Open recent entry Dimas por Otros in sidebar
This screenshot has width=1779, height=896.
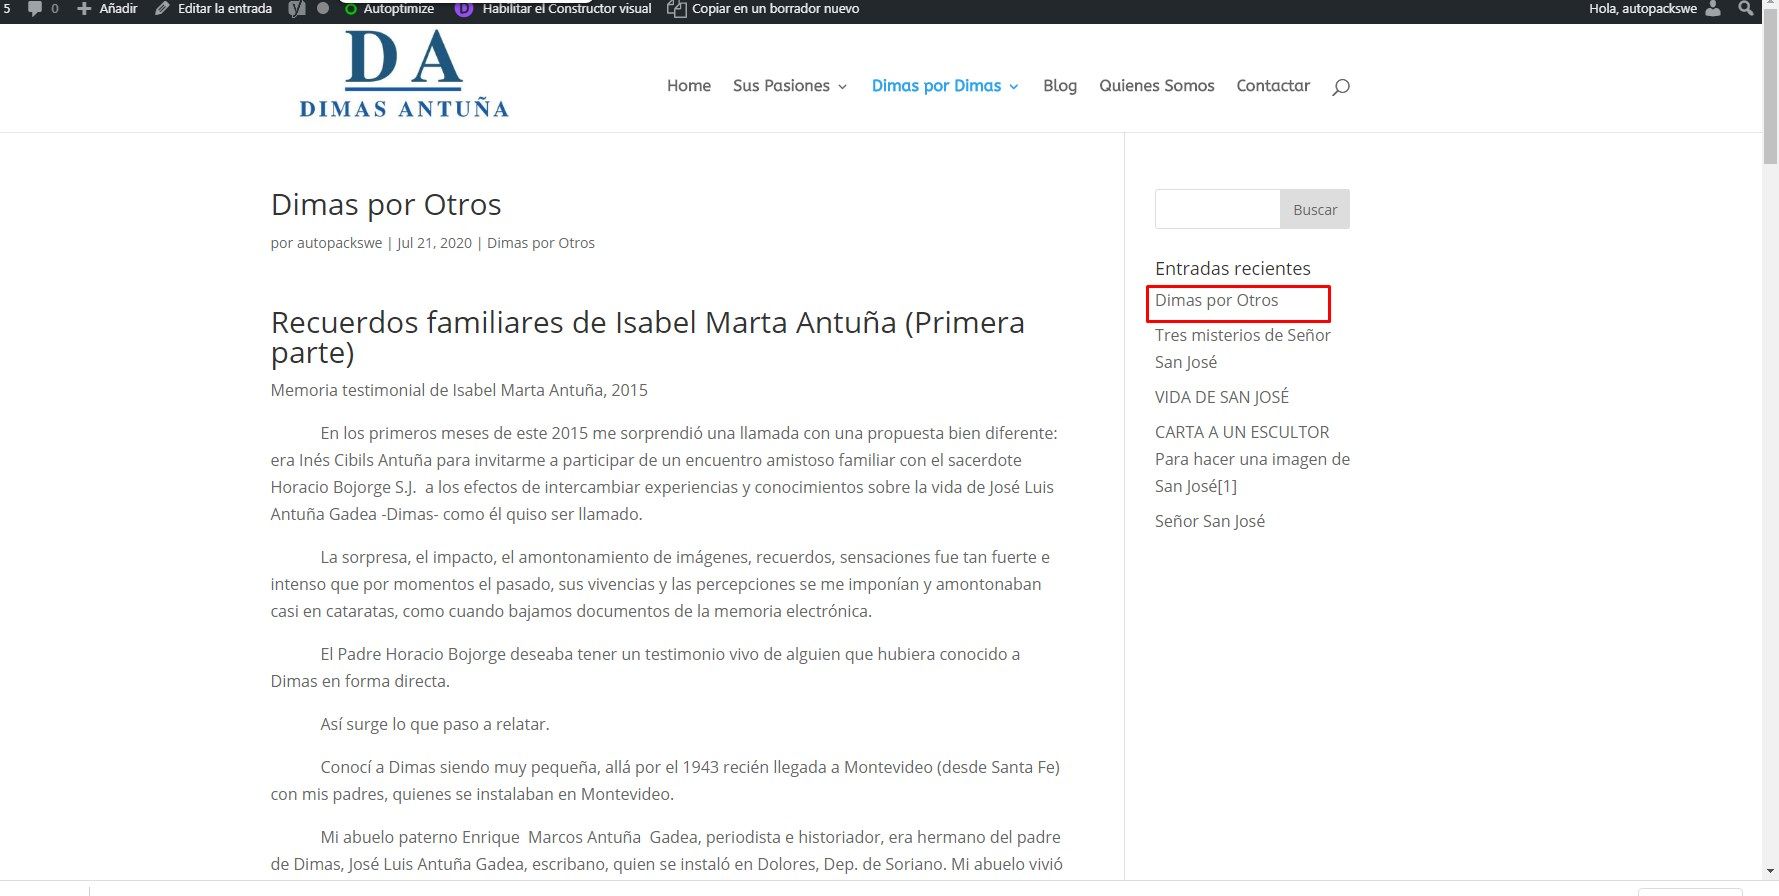click(1217, 300)
